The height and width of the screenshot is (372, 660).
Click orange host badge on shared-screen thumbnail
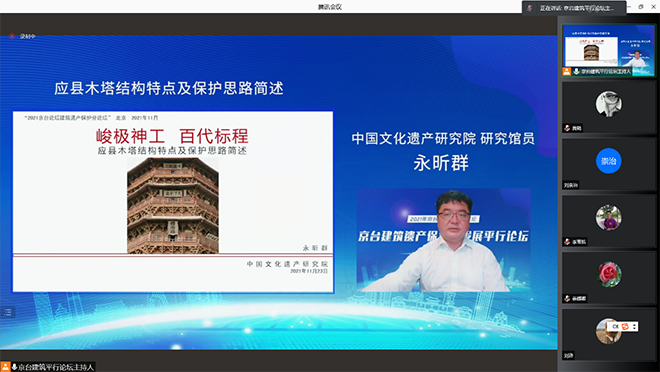(x=567, y=72)
